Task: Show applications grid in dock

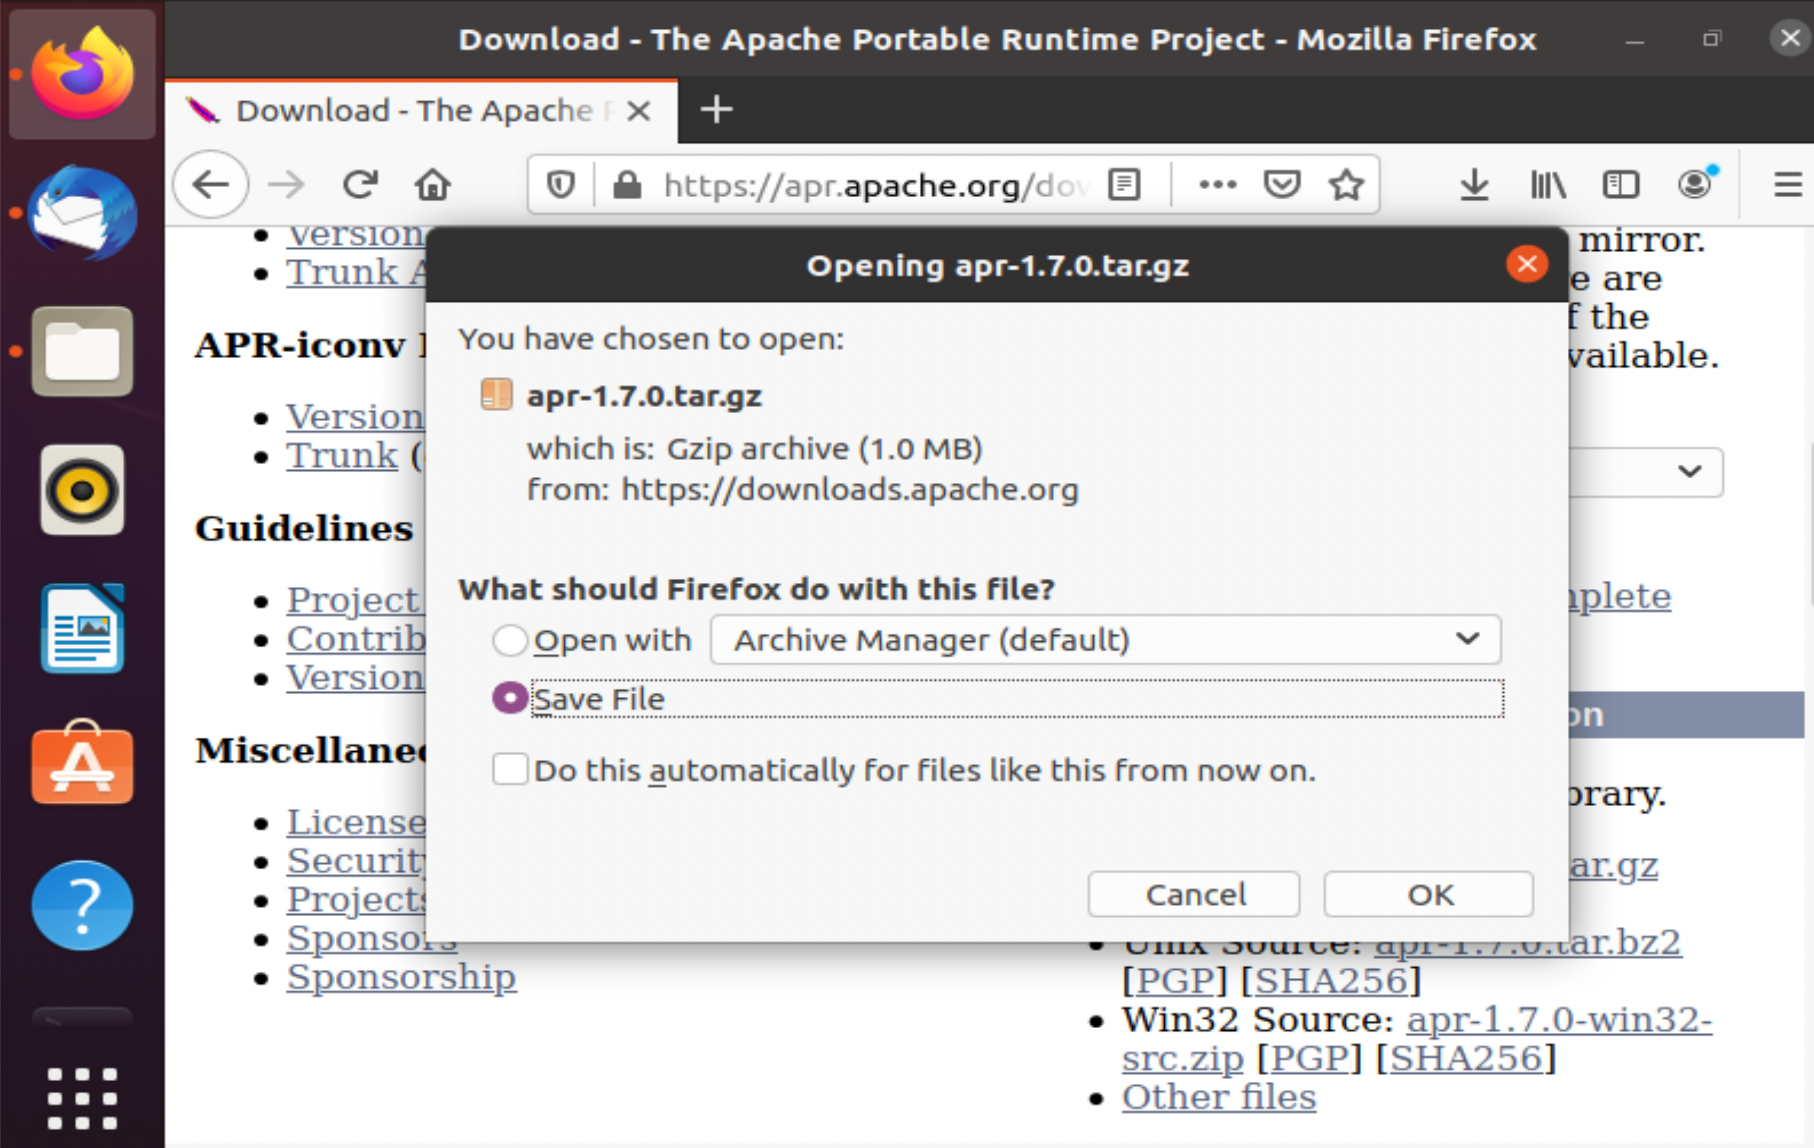Action: point(82,1098)
